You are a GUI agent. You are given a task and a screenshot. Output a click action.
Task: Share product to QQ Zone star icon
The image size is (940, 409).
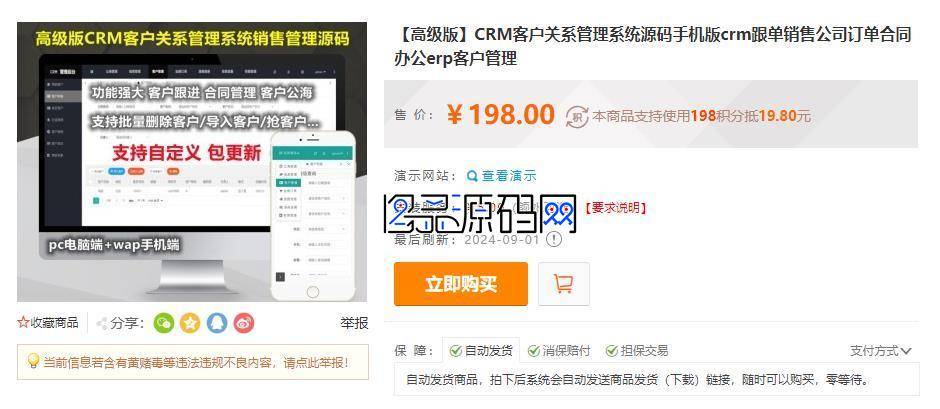tap(190, 323)
